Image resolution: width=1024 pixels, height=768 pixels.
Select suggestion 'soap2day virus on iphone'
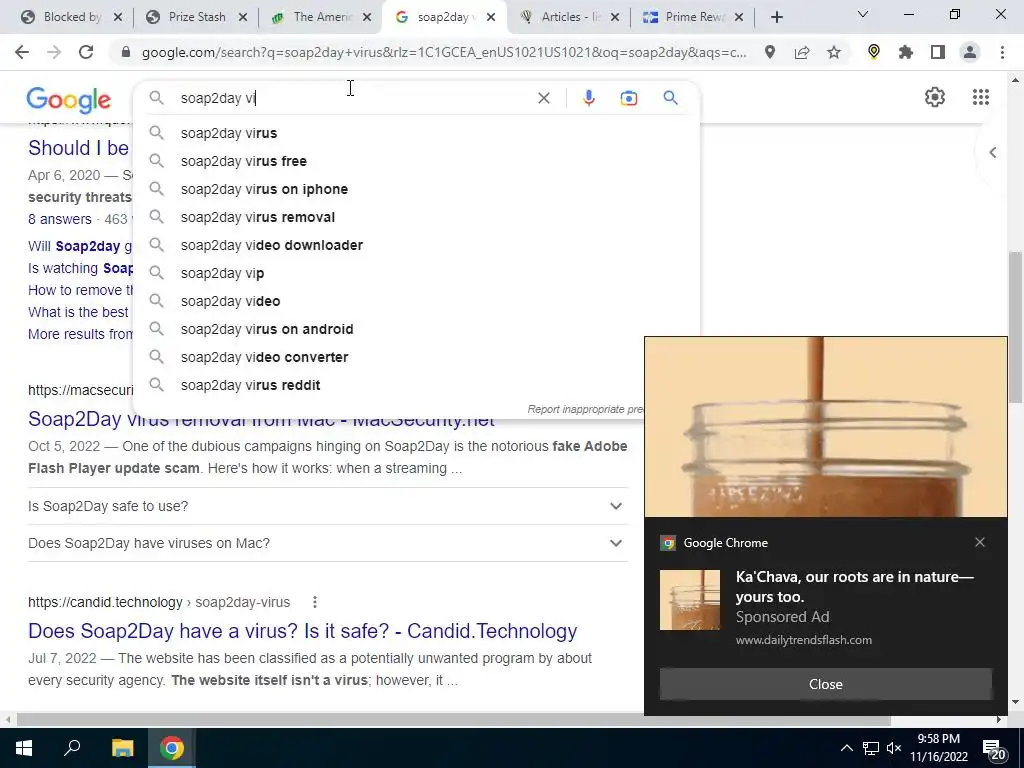416,189
